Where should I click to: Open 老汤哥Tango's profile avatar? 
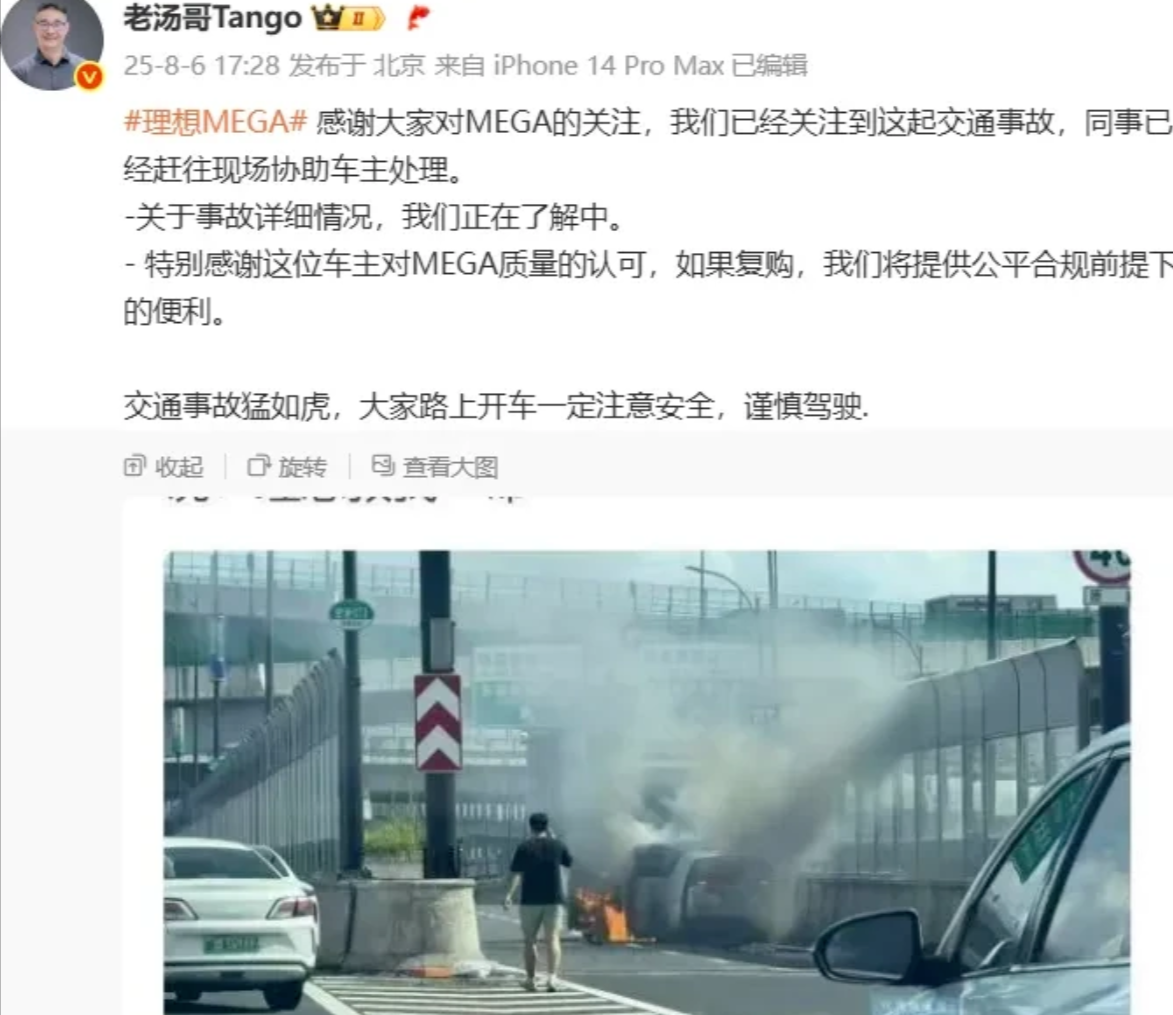(x=52, y=41)
